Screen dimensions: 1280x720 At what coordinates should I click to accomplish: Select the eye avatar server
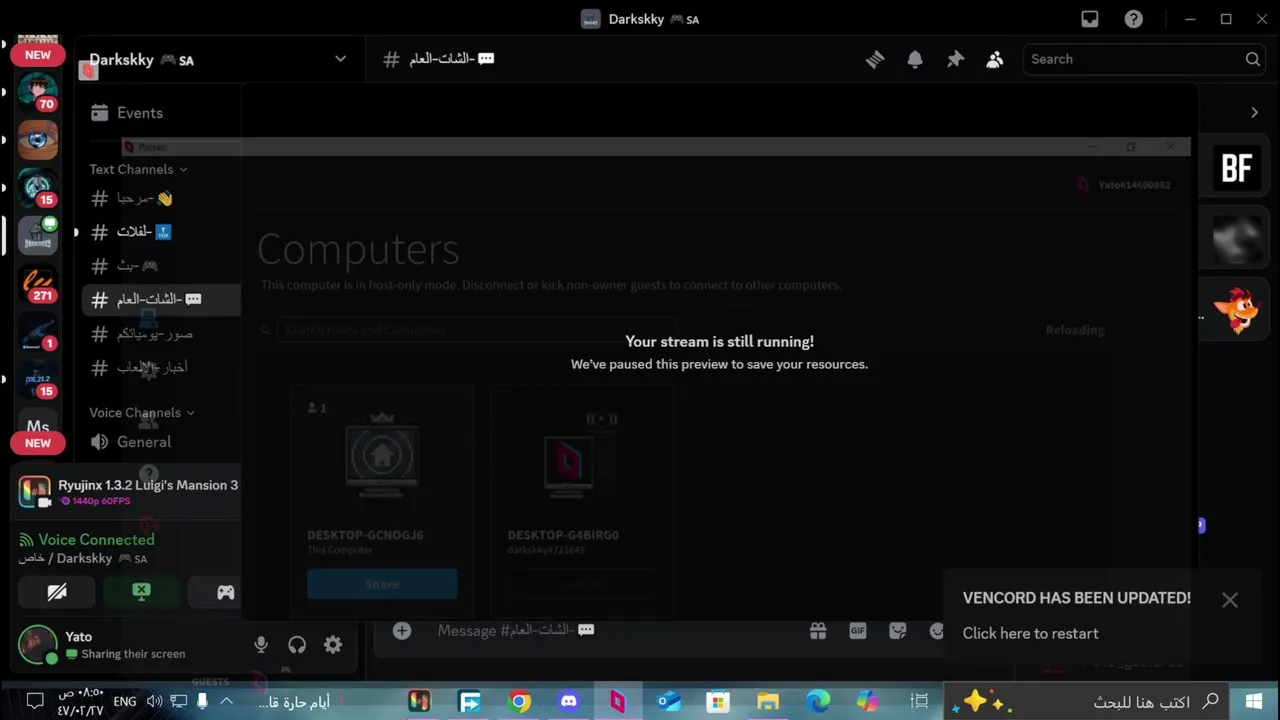tap(38, 140)
